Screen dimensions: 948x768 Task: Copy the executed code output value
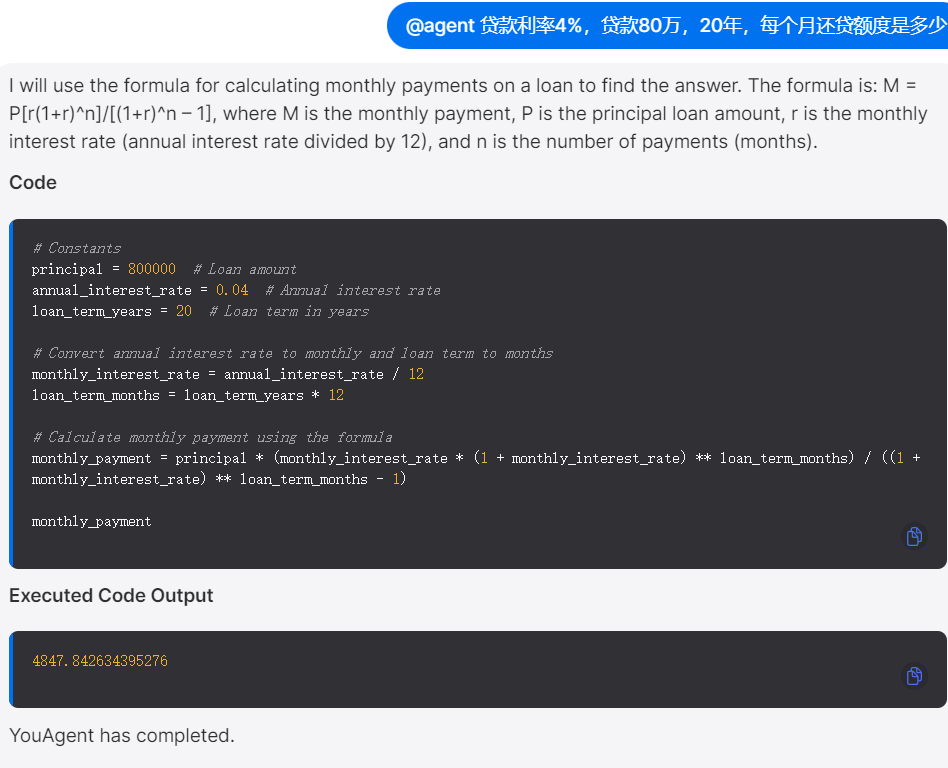(914, 675)
